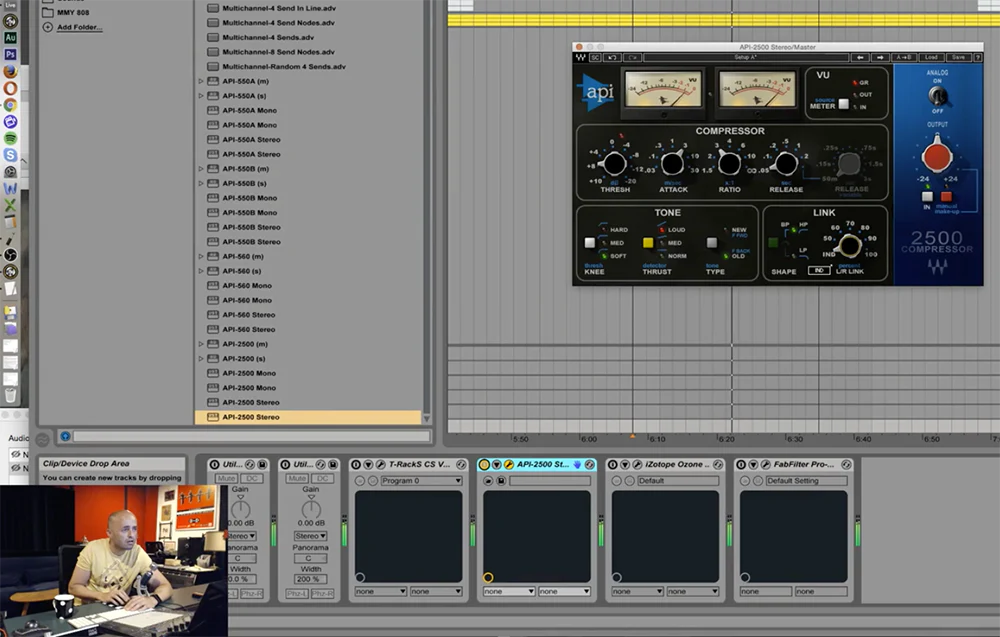Click the red Output knob on the compressor
1000x637 pixels.
[x=936, y=157]
